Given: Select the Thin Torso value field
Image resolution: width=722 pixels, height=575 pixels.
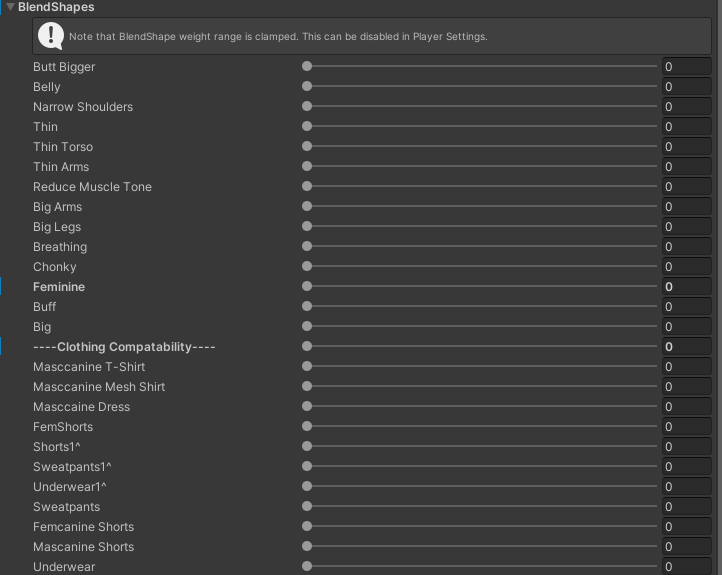Looking at the screenshot, I should 686,147.
